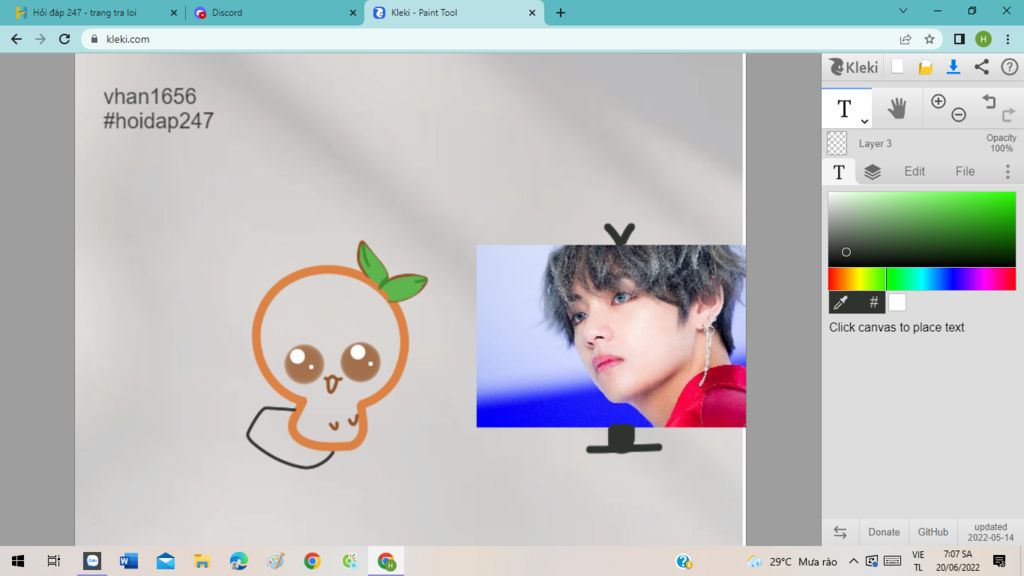Click the Layer 3 thumbnail preview

(837, 144)
